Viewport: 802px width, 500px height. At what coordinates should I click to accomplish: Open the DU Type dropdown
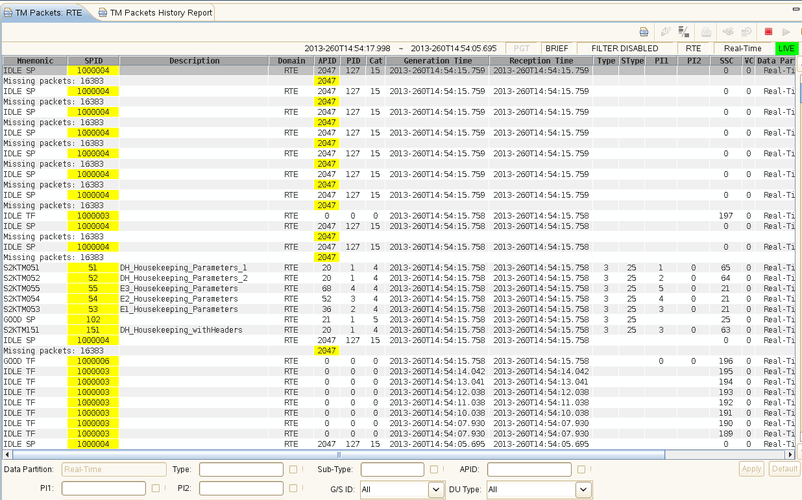582,489
